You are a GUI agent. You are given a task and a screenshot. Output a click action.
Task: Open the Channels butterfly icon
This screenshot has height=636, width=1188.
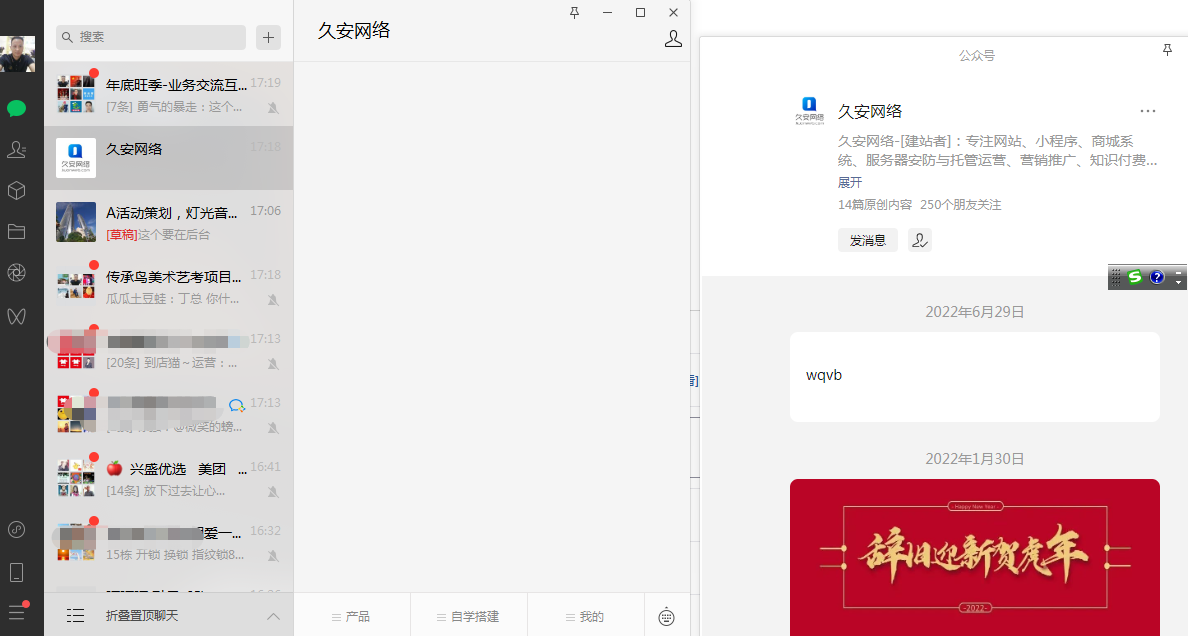pyautogui.click(x=17, y=316)
